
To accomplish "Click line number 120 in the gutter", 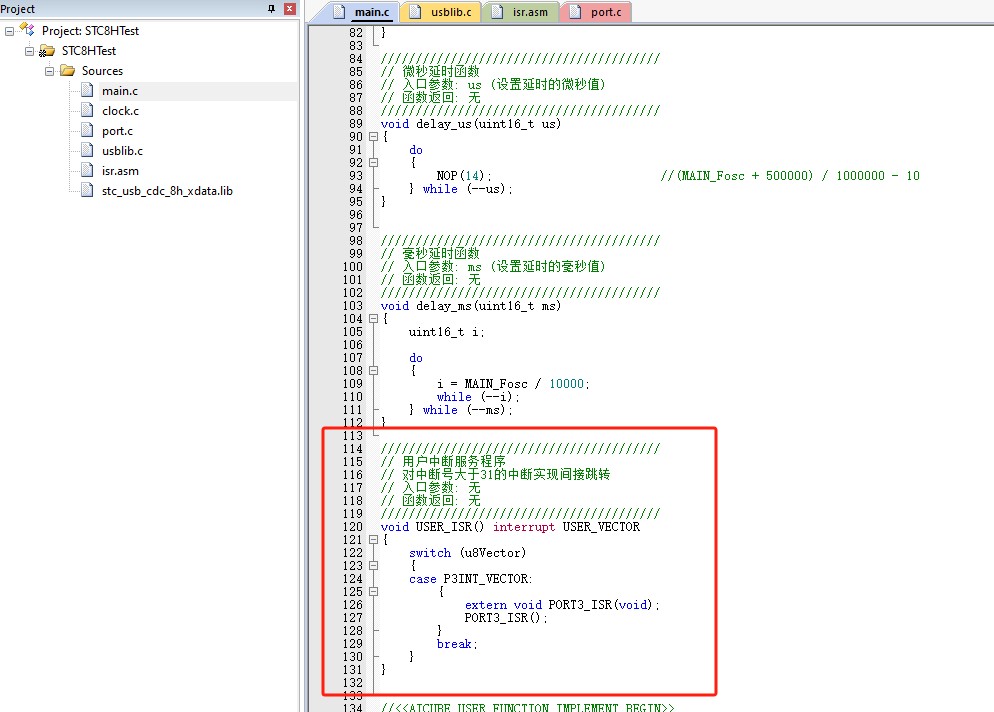I will [x=352, y=527].
